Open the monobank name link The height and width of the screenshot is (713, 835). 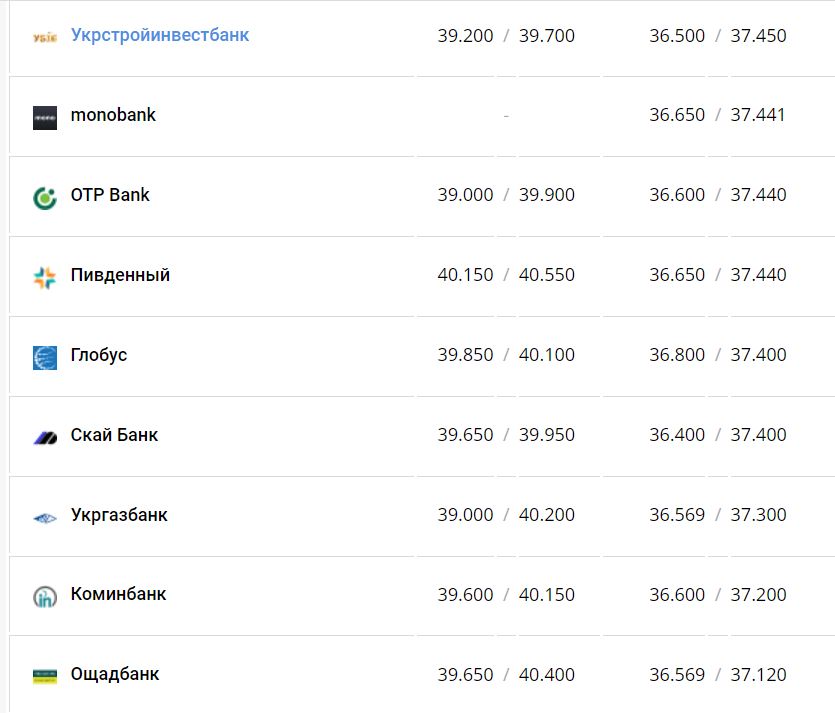coord(113,115)
